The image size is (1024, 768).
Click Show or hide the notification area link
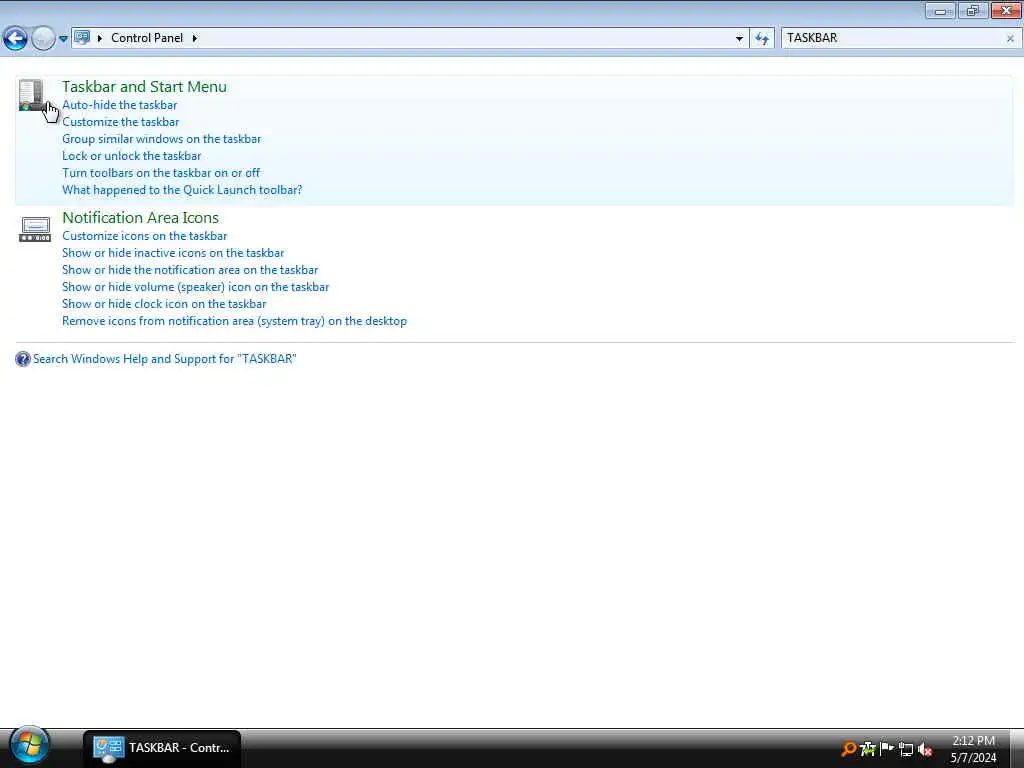[190, 270]
